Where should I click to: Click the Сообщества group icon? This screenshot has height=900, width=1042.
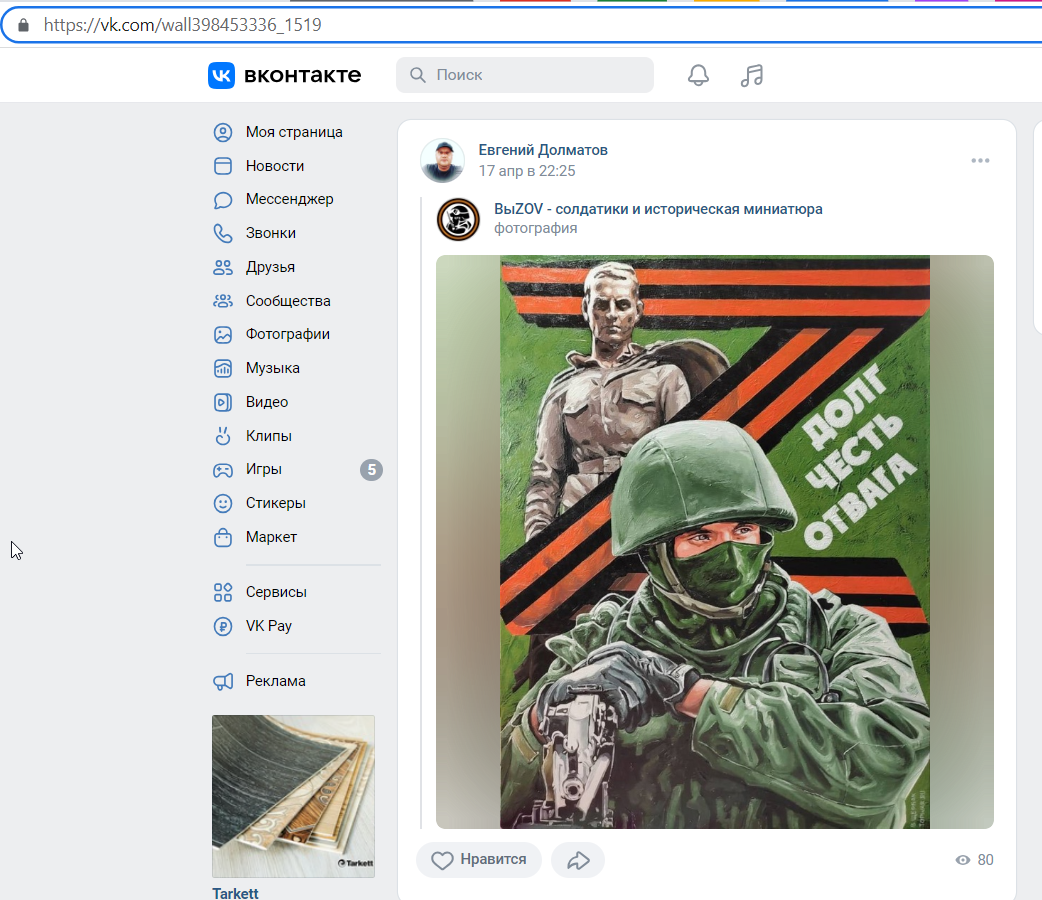tap(223, 301)
